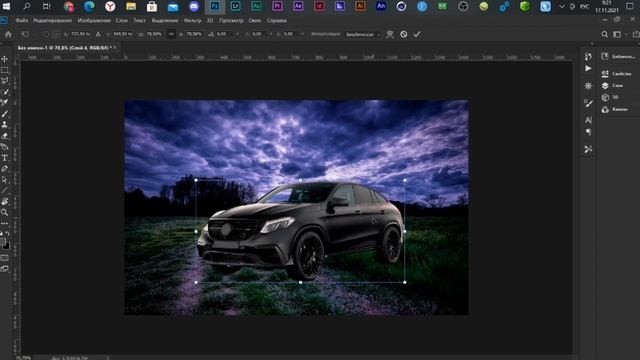Toggle the reference point checkbox

(46, 34)
